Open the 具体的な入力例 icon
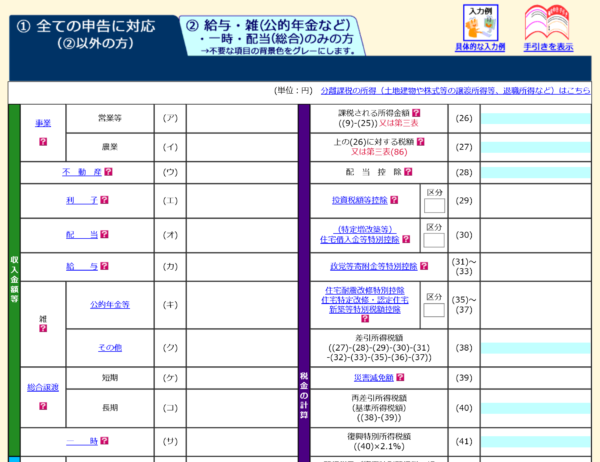The height and width of the screenshot is (462, 600). pyautogui.click(x=480, y=23)
